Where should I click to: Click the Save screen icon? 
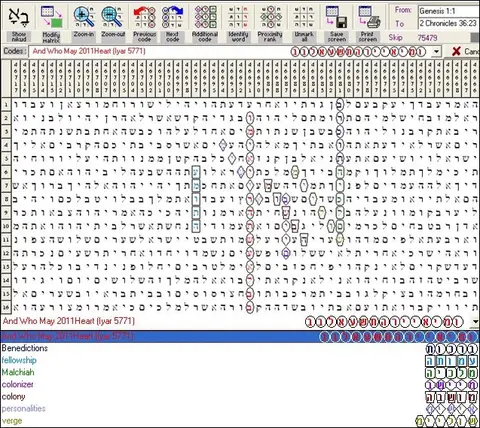pyautogui.click(x=337, y=17)
